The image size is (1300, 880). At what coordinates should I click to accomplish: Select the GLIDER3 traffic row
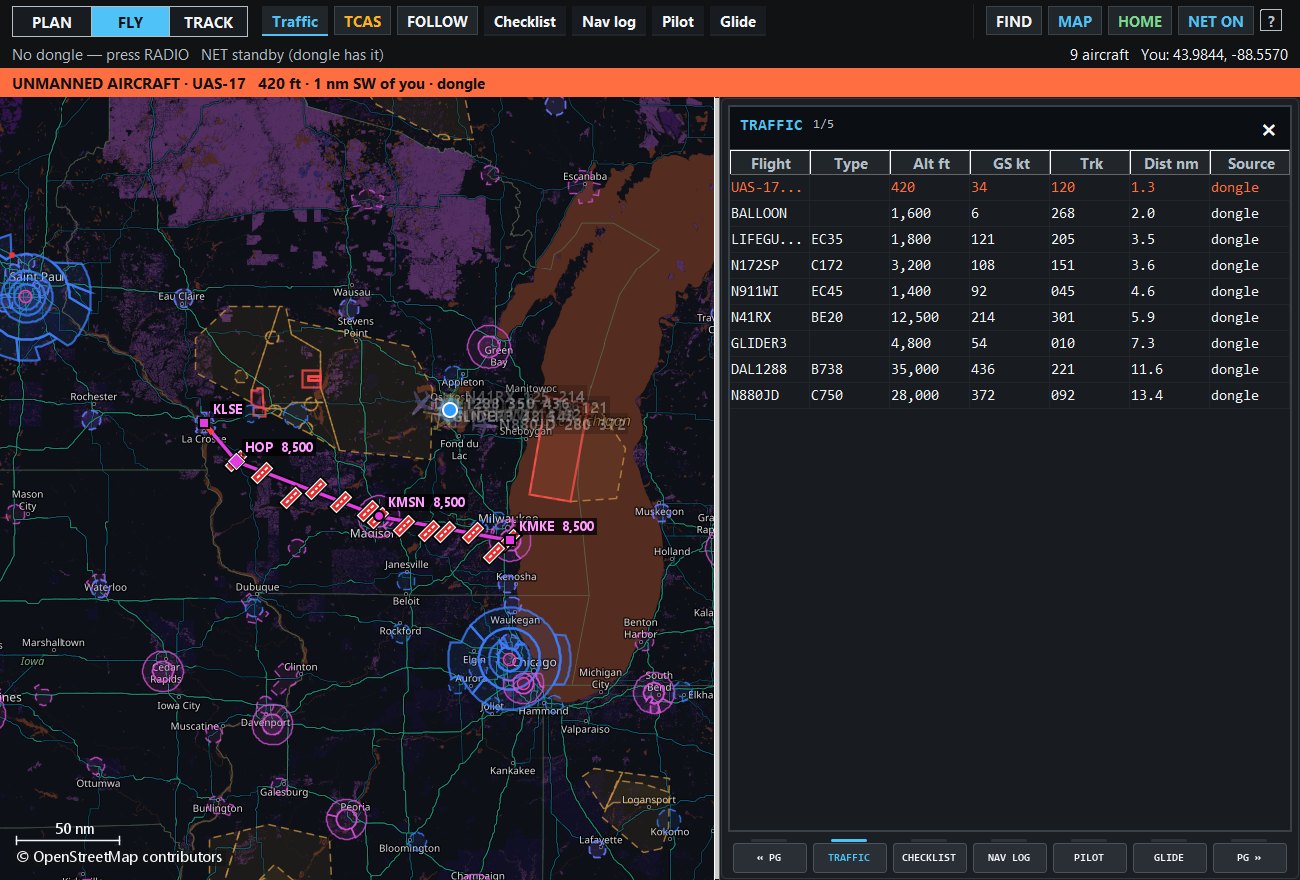1010,343
